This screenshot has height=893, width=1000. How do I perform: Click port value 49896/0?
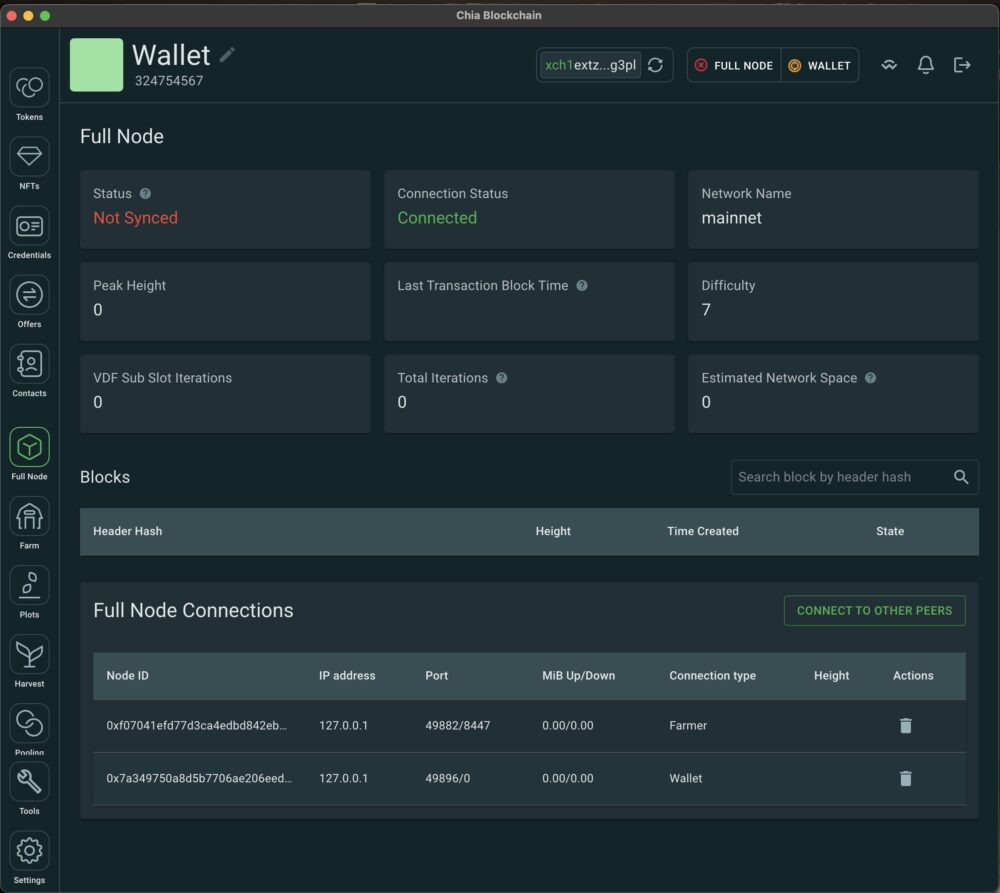click(x=448, y=779)
